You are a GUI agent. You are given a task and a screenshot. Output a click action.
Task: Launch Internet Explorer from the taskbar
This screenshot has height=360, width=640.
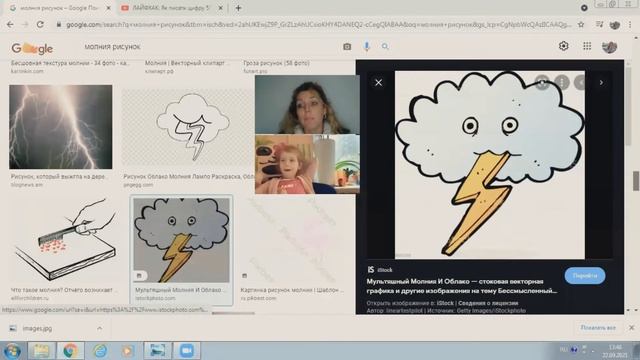point(100,351)
